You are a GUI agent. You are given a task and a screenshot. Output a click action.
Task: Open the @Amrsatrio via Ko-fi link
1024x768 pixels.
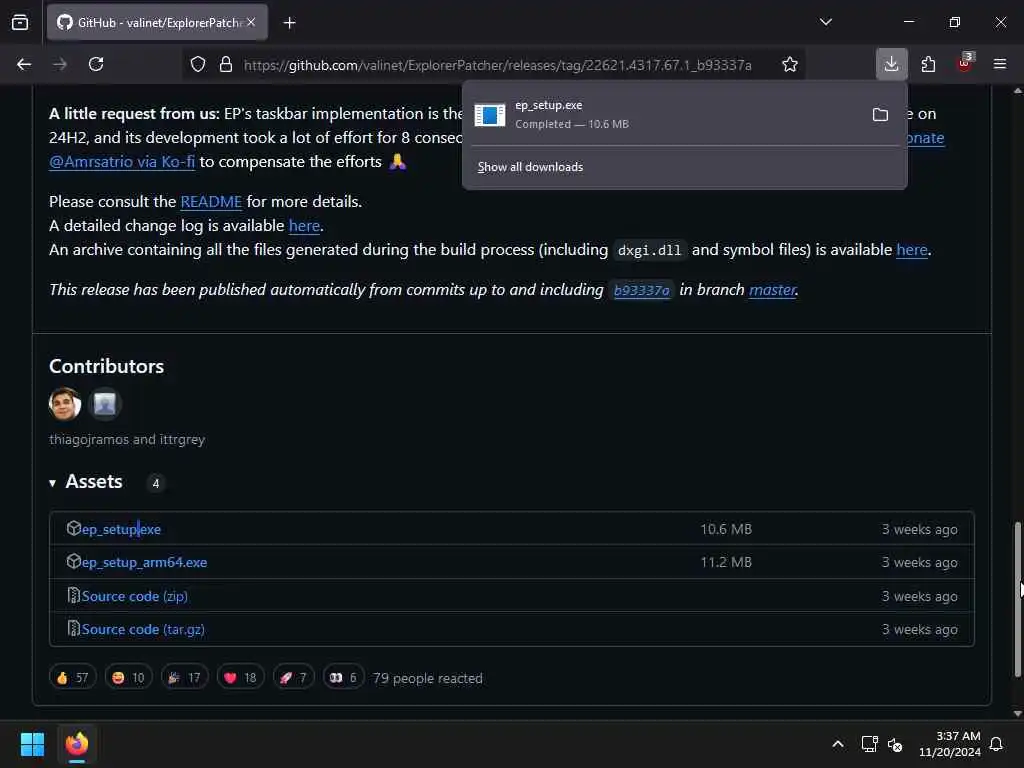click(122, 162)
